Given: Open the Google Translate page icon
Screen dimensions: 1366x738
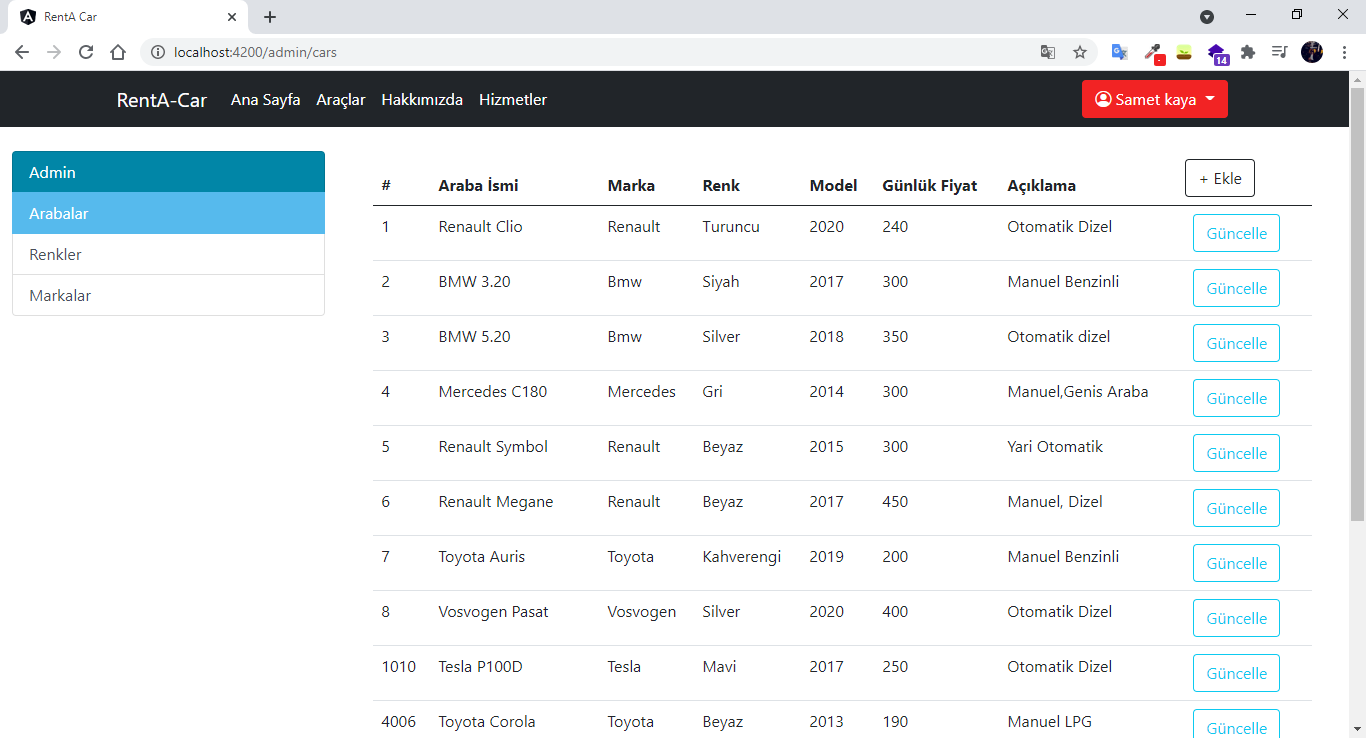Looking at the screenshot, I should tap(1047, 52).
